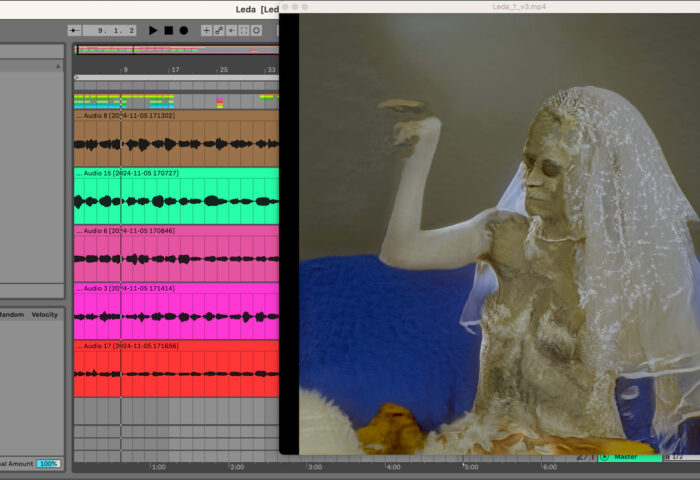Viewport: 700px width, 480px height.
Task: Select the red Audio 17 clip header
Action: click(176, 346)
